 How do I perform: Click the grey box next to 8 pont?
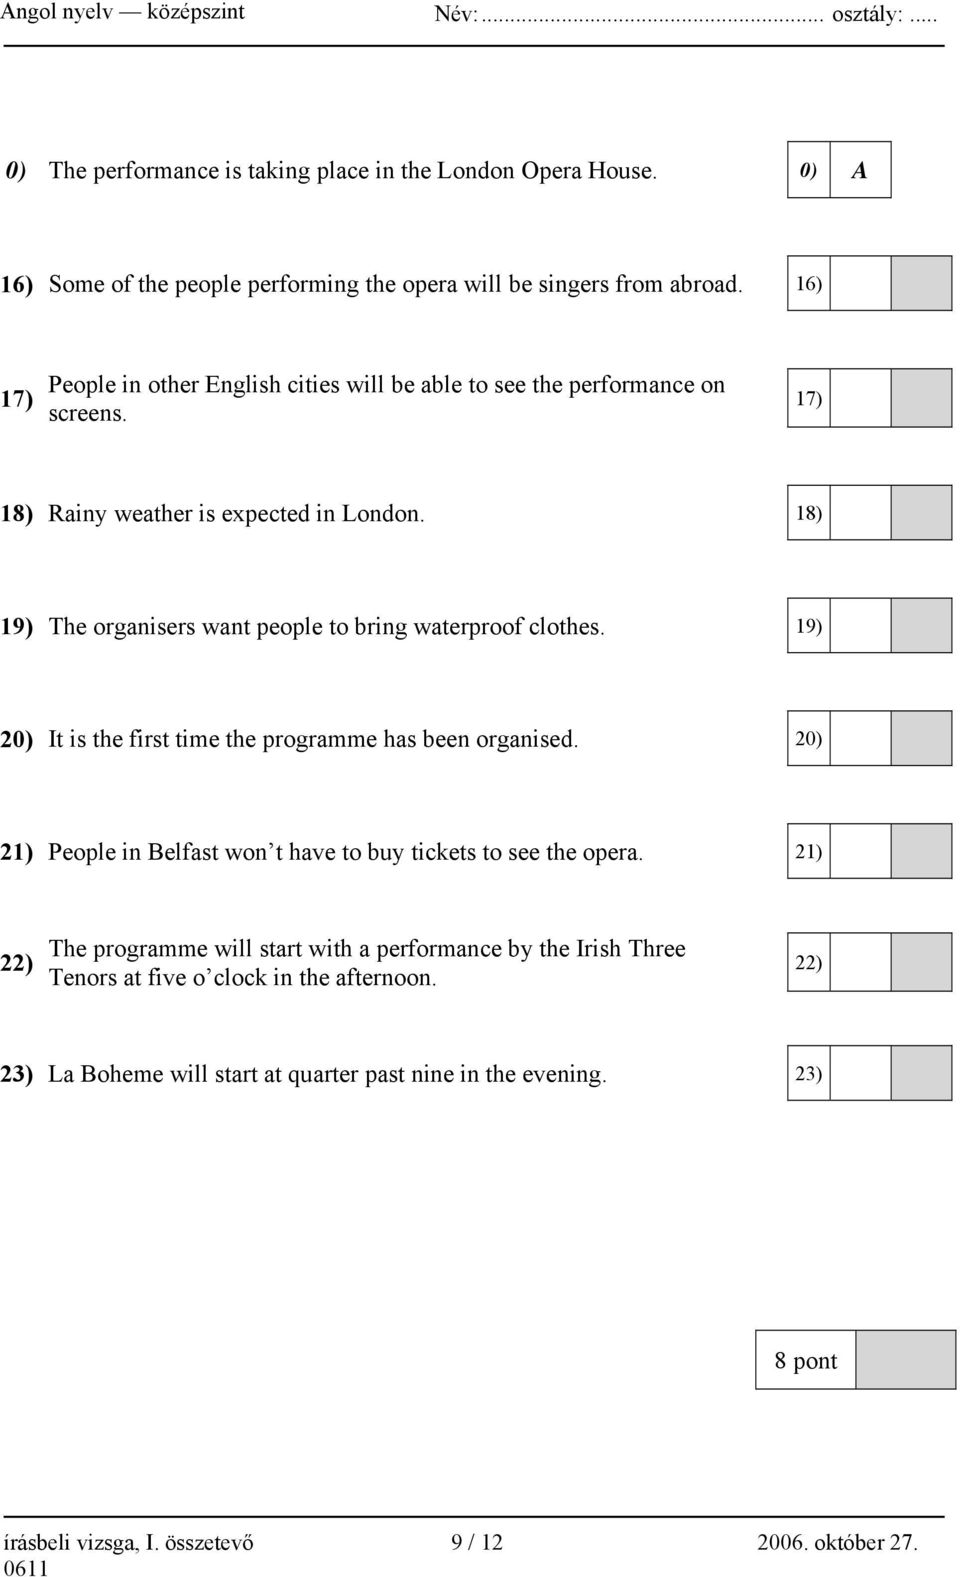click(x=906, y=1361)
